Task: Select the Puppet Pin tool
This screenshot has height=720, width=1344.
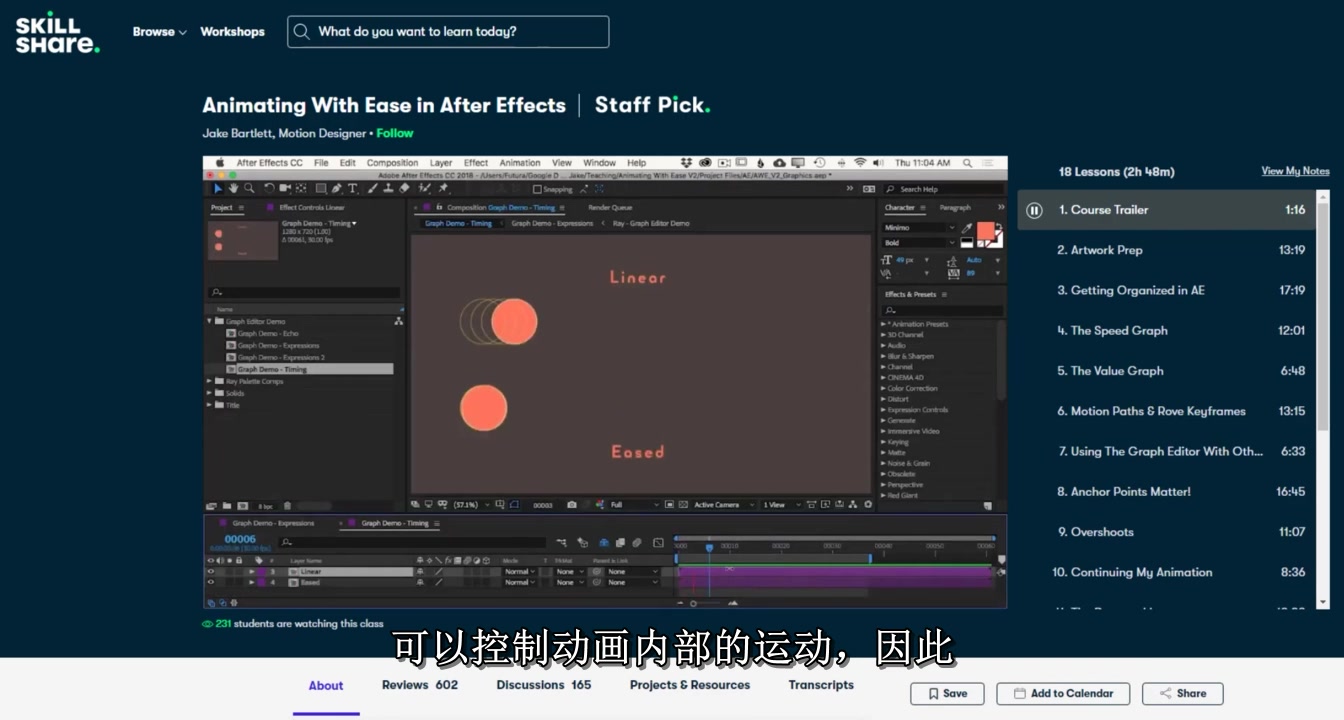Action: 443,188
